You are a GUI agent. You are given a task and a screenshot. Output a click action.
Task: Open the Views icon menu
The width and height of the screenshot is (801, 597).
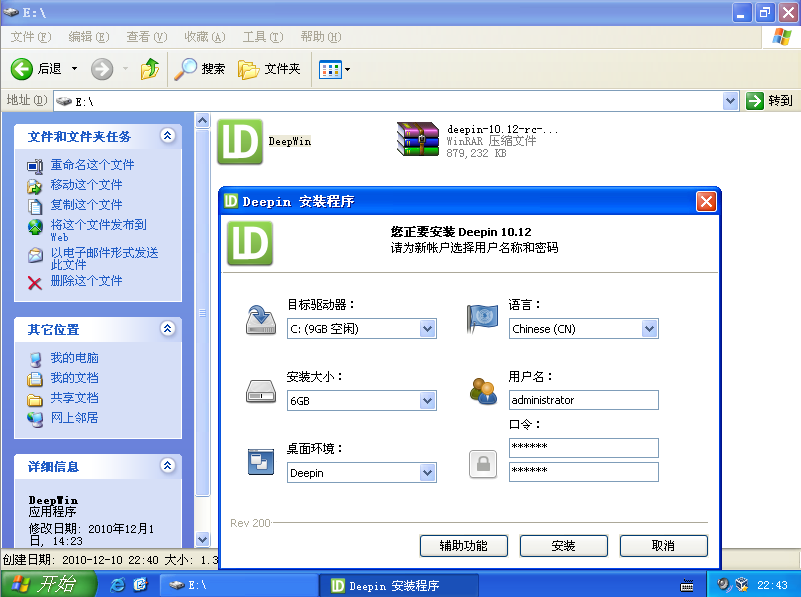pyautogui.click(x=329, y=69)
